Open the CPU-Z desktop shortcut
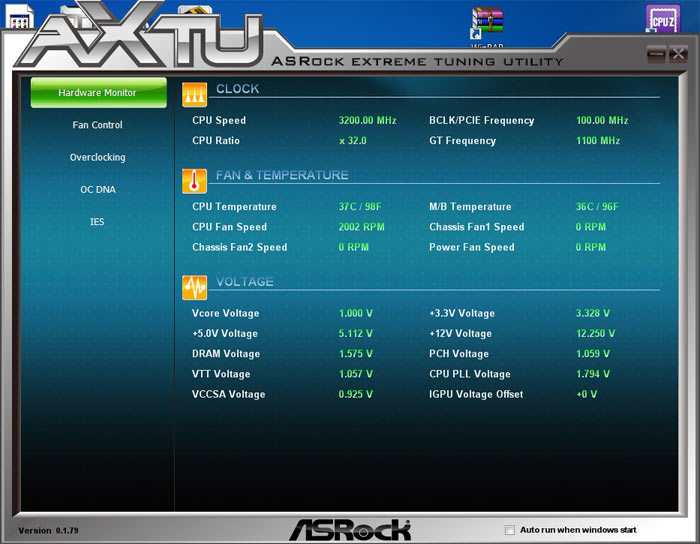 tap(662, 20)
